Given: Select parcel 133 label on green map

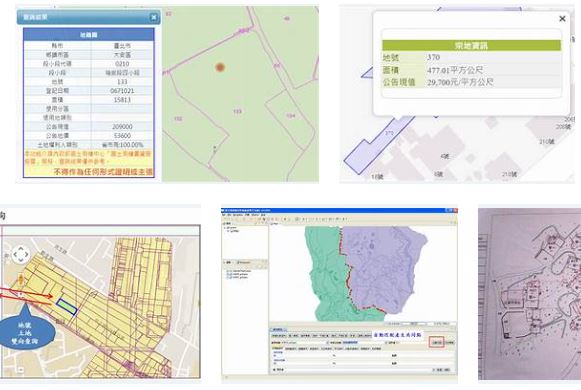Looking at the screenshot, I should pyautogui.click(x=238, y=111).
